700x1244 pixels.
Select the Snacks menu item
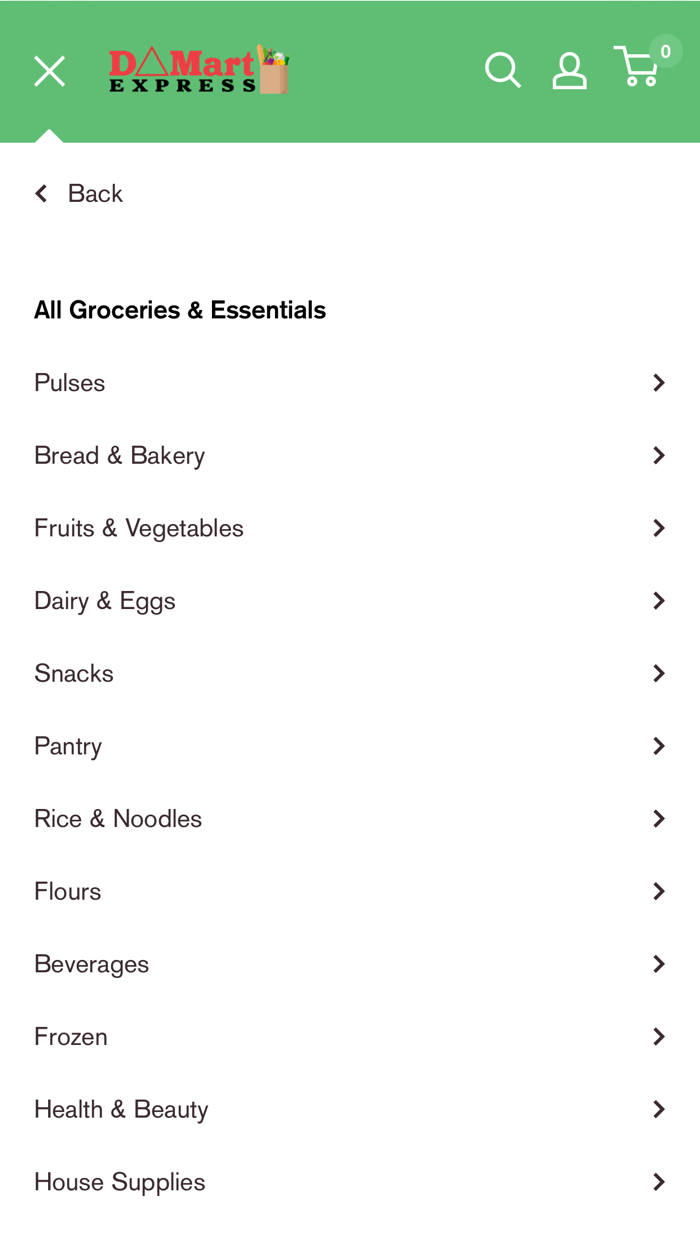[x=74, y=673]
